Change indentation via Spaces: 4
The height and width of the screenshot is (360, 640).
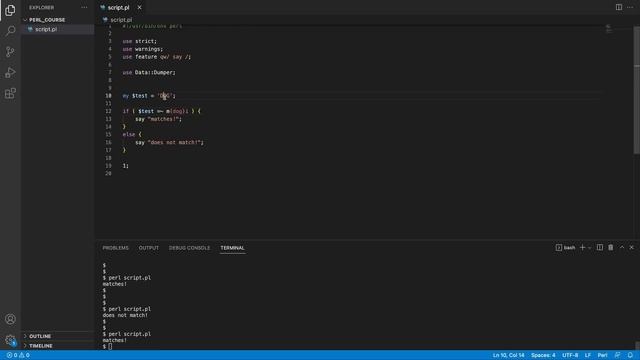click(543, 355)
